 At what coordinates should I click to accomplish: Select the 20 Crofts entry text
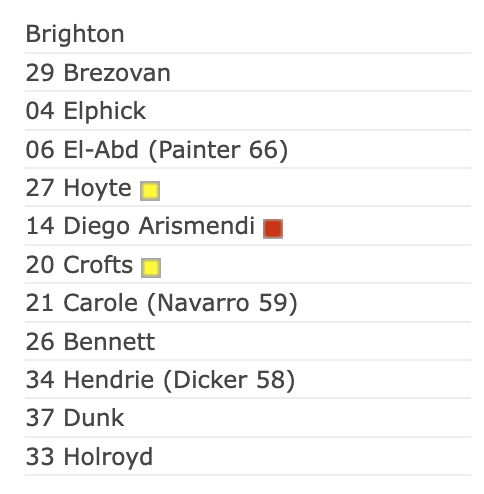[x=79, y=265]
